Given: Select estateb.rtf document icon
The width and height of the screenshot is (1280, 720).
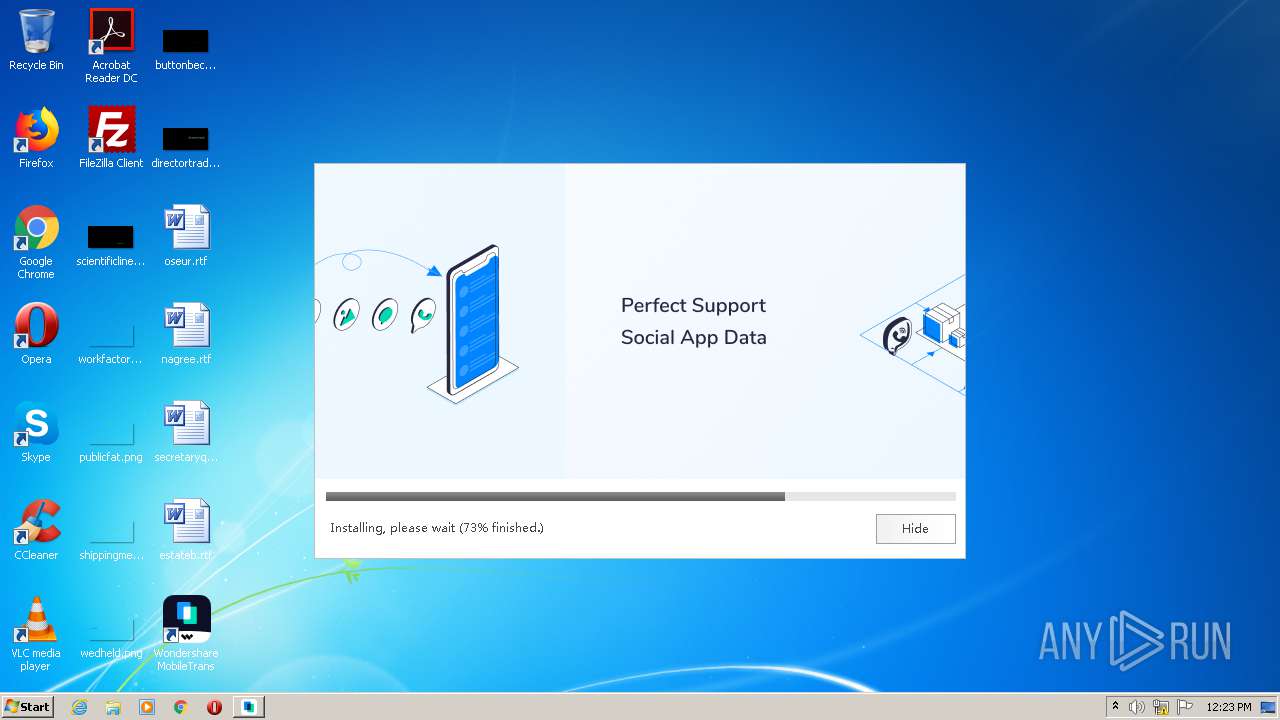Looking at the screenshot, I should point(186,530).
